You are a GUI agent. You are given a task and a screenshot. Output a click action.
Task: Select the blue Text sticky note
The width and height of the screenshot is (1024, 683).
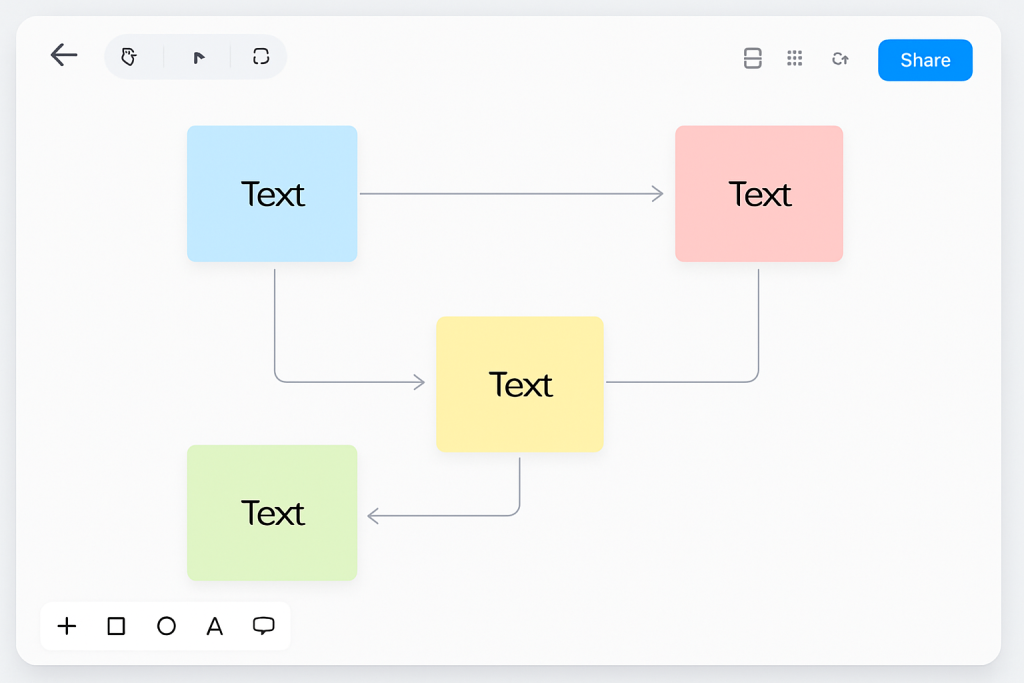[x=272, y=194]
